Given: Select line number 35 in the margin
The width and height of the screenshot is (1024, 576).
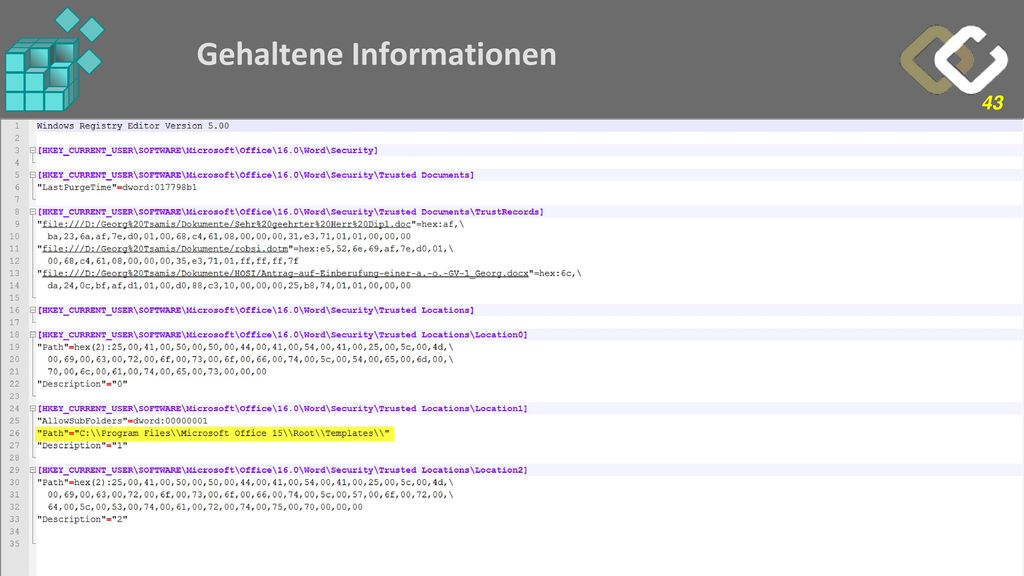Looking at the screenshot, I should [14, 544].
